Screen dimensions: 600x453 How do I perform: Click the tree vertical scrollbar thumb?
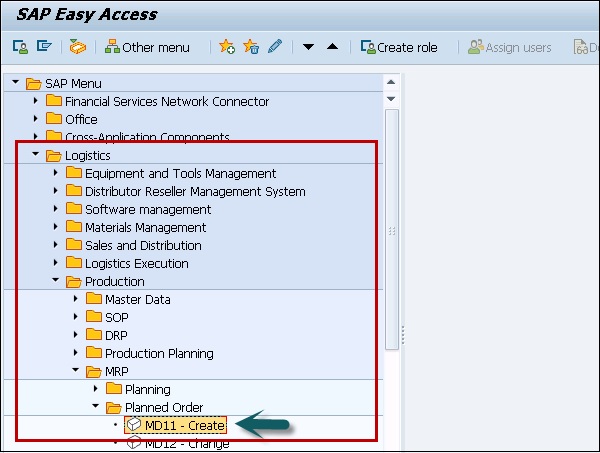coord(392,230)
